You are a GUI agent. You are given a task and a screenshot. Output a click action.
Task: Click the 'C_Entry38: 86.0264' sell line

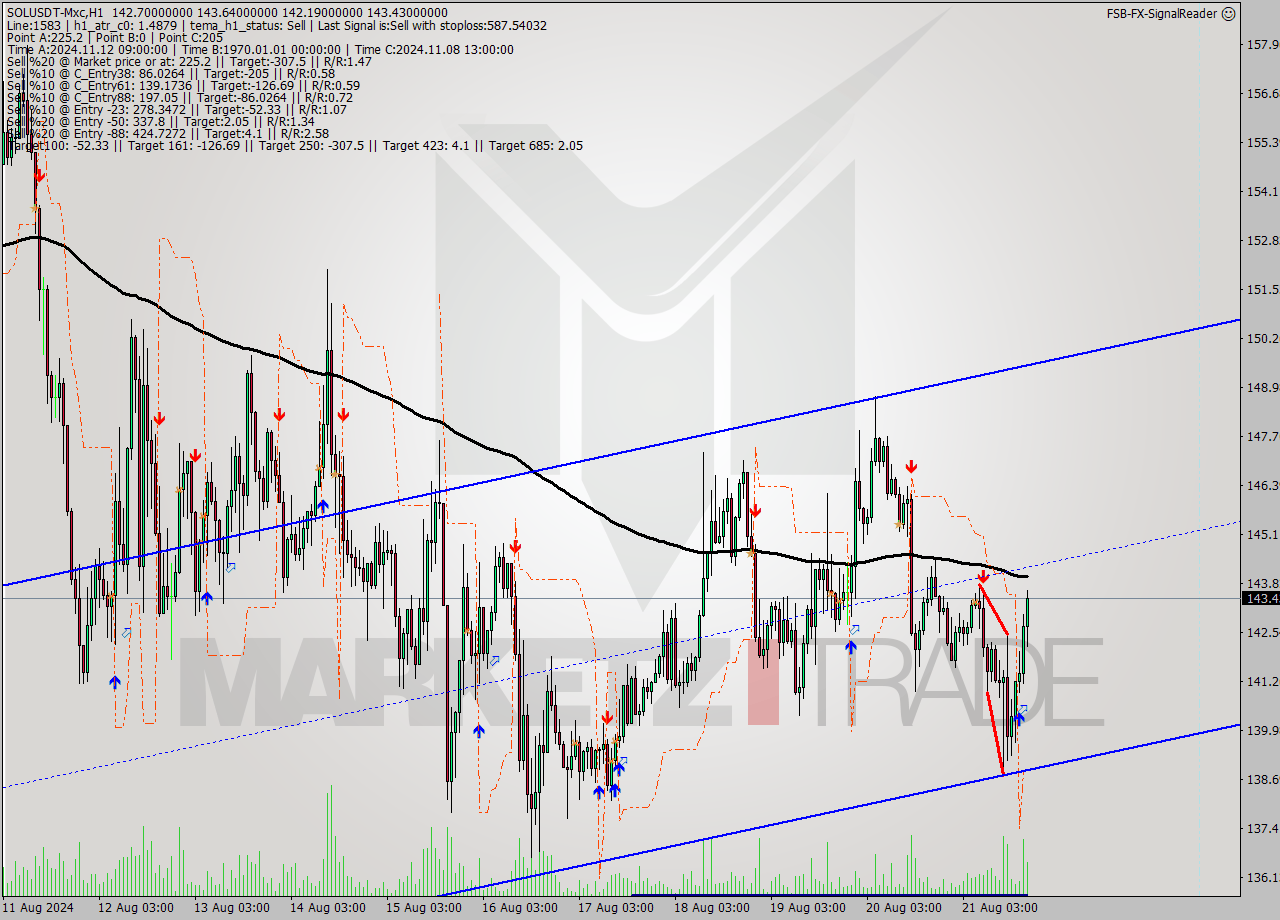point(170,73)
